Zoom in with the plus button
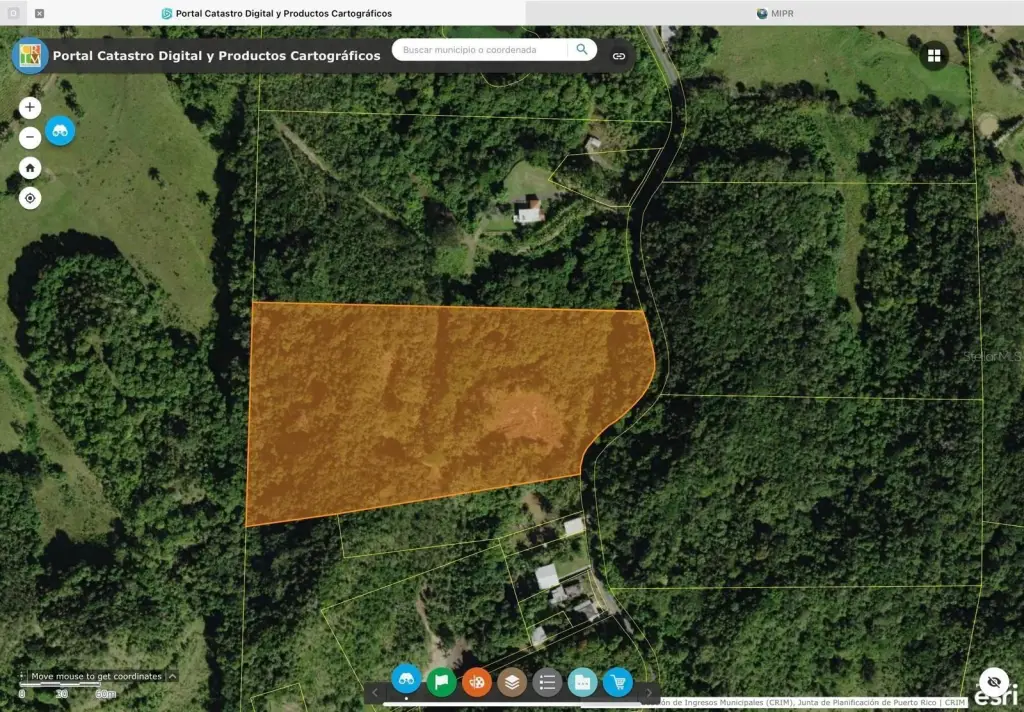Viewport: 1024px width, 712px height. (30, 107)
